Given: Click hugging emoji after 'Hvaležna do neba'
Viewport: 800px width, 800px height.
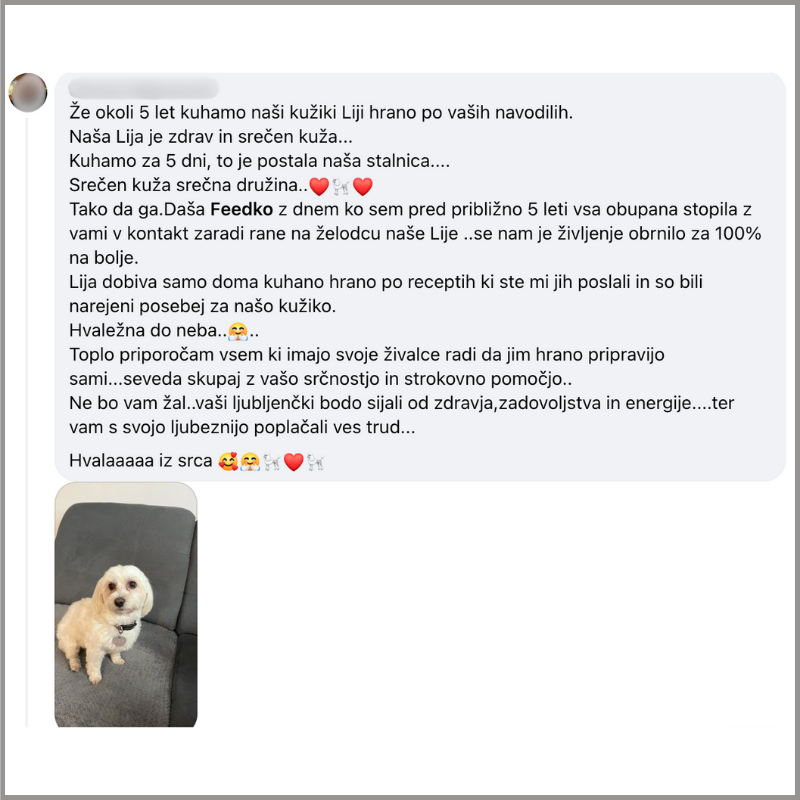Looking at the screenshot, I should (238, 332).
